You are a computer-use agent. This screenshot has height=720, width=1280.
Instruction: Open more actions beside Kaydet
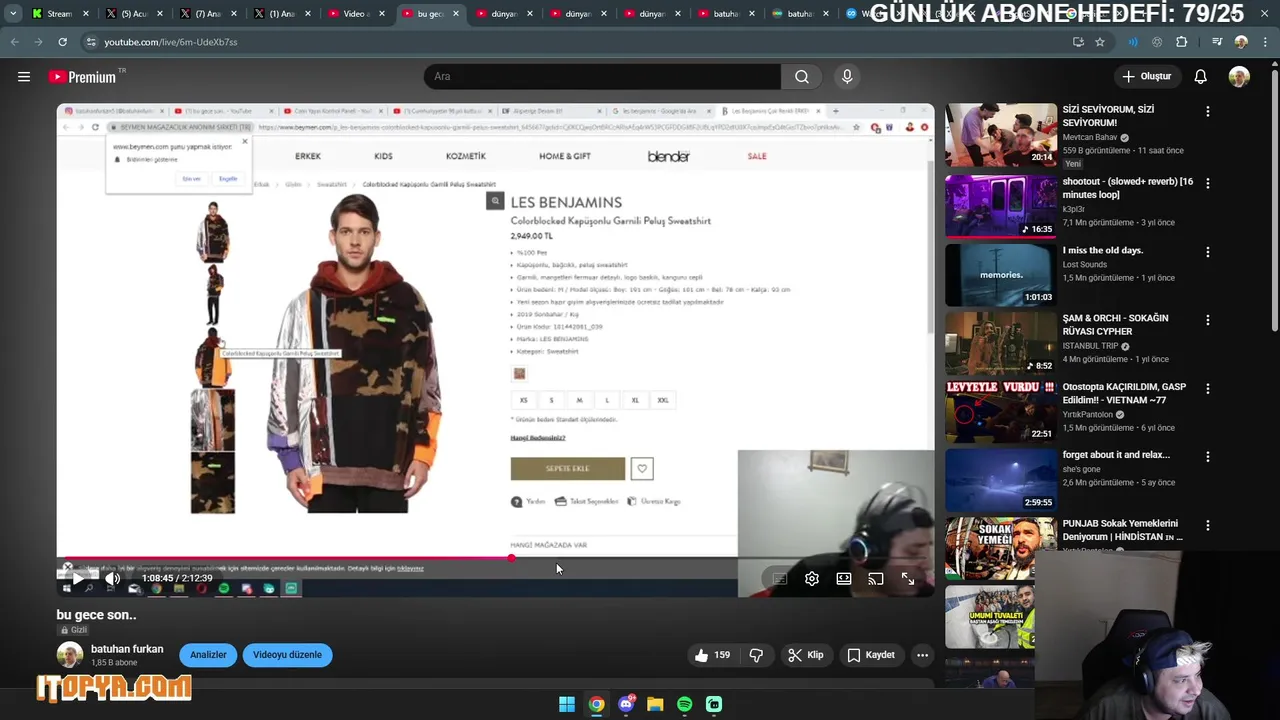tap(922, 655)
